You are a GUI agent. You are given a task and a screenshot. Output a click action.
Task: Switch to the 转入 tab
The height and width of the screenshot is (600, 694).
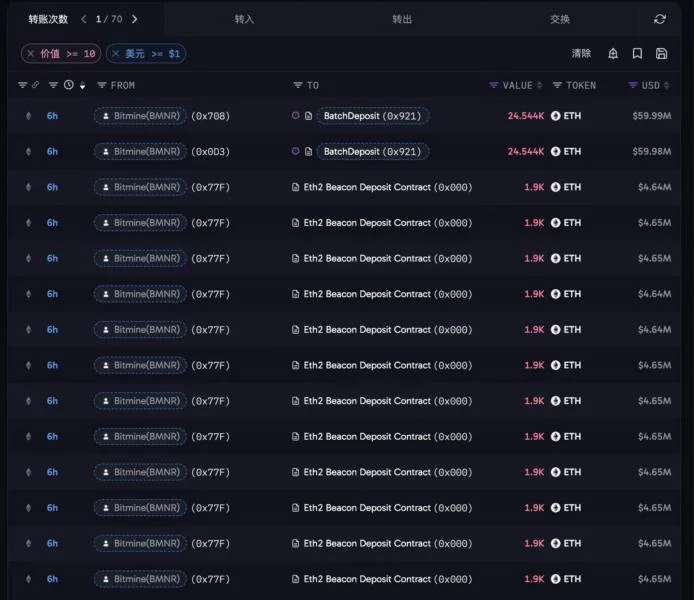pos(244,19)
